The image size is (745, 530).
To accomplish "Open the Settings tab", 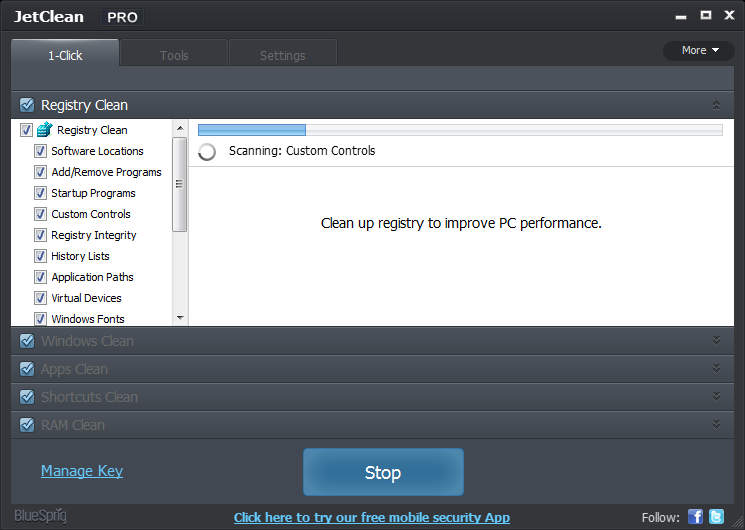I will (283, 55).
